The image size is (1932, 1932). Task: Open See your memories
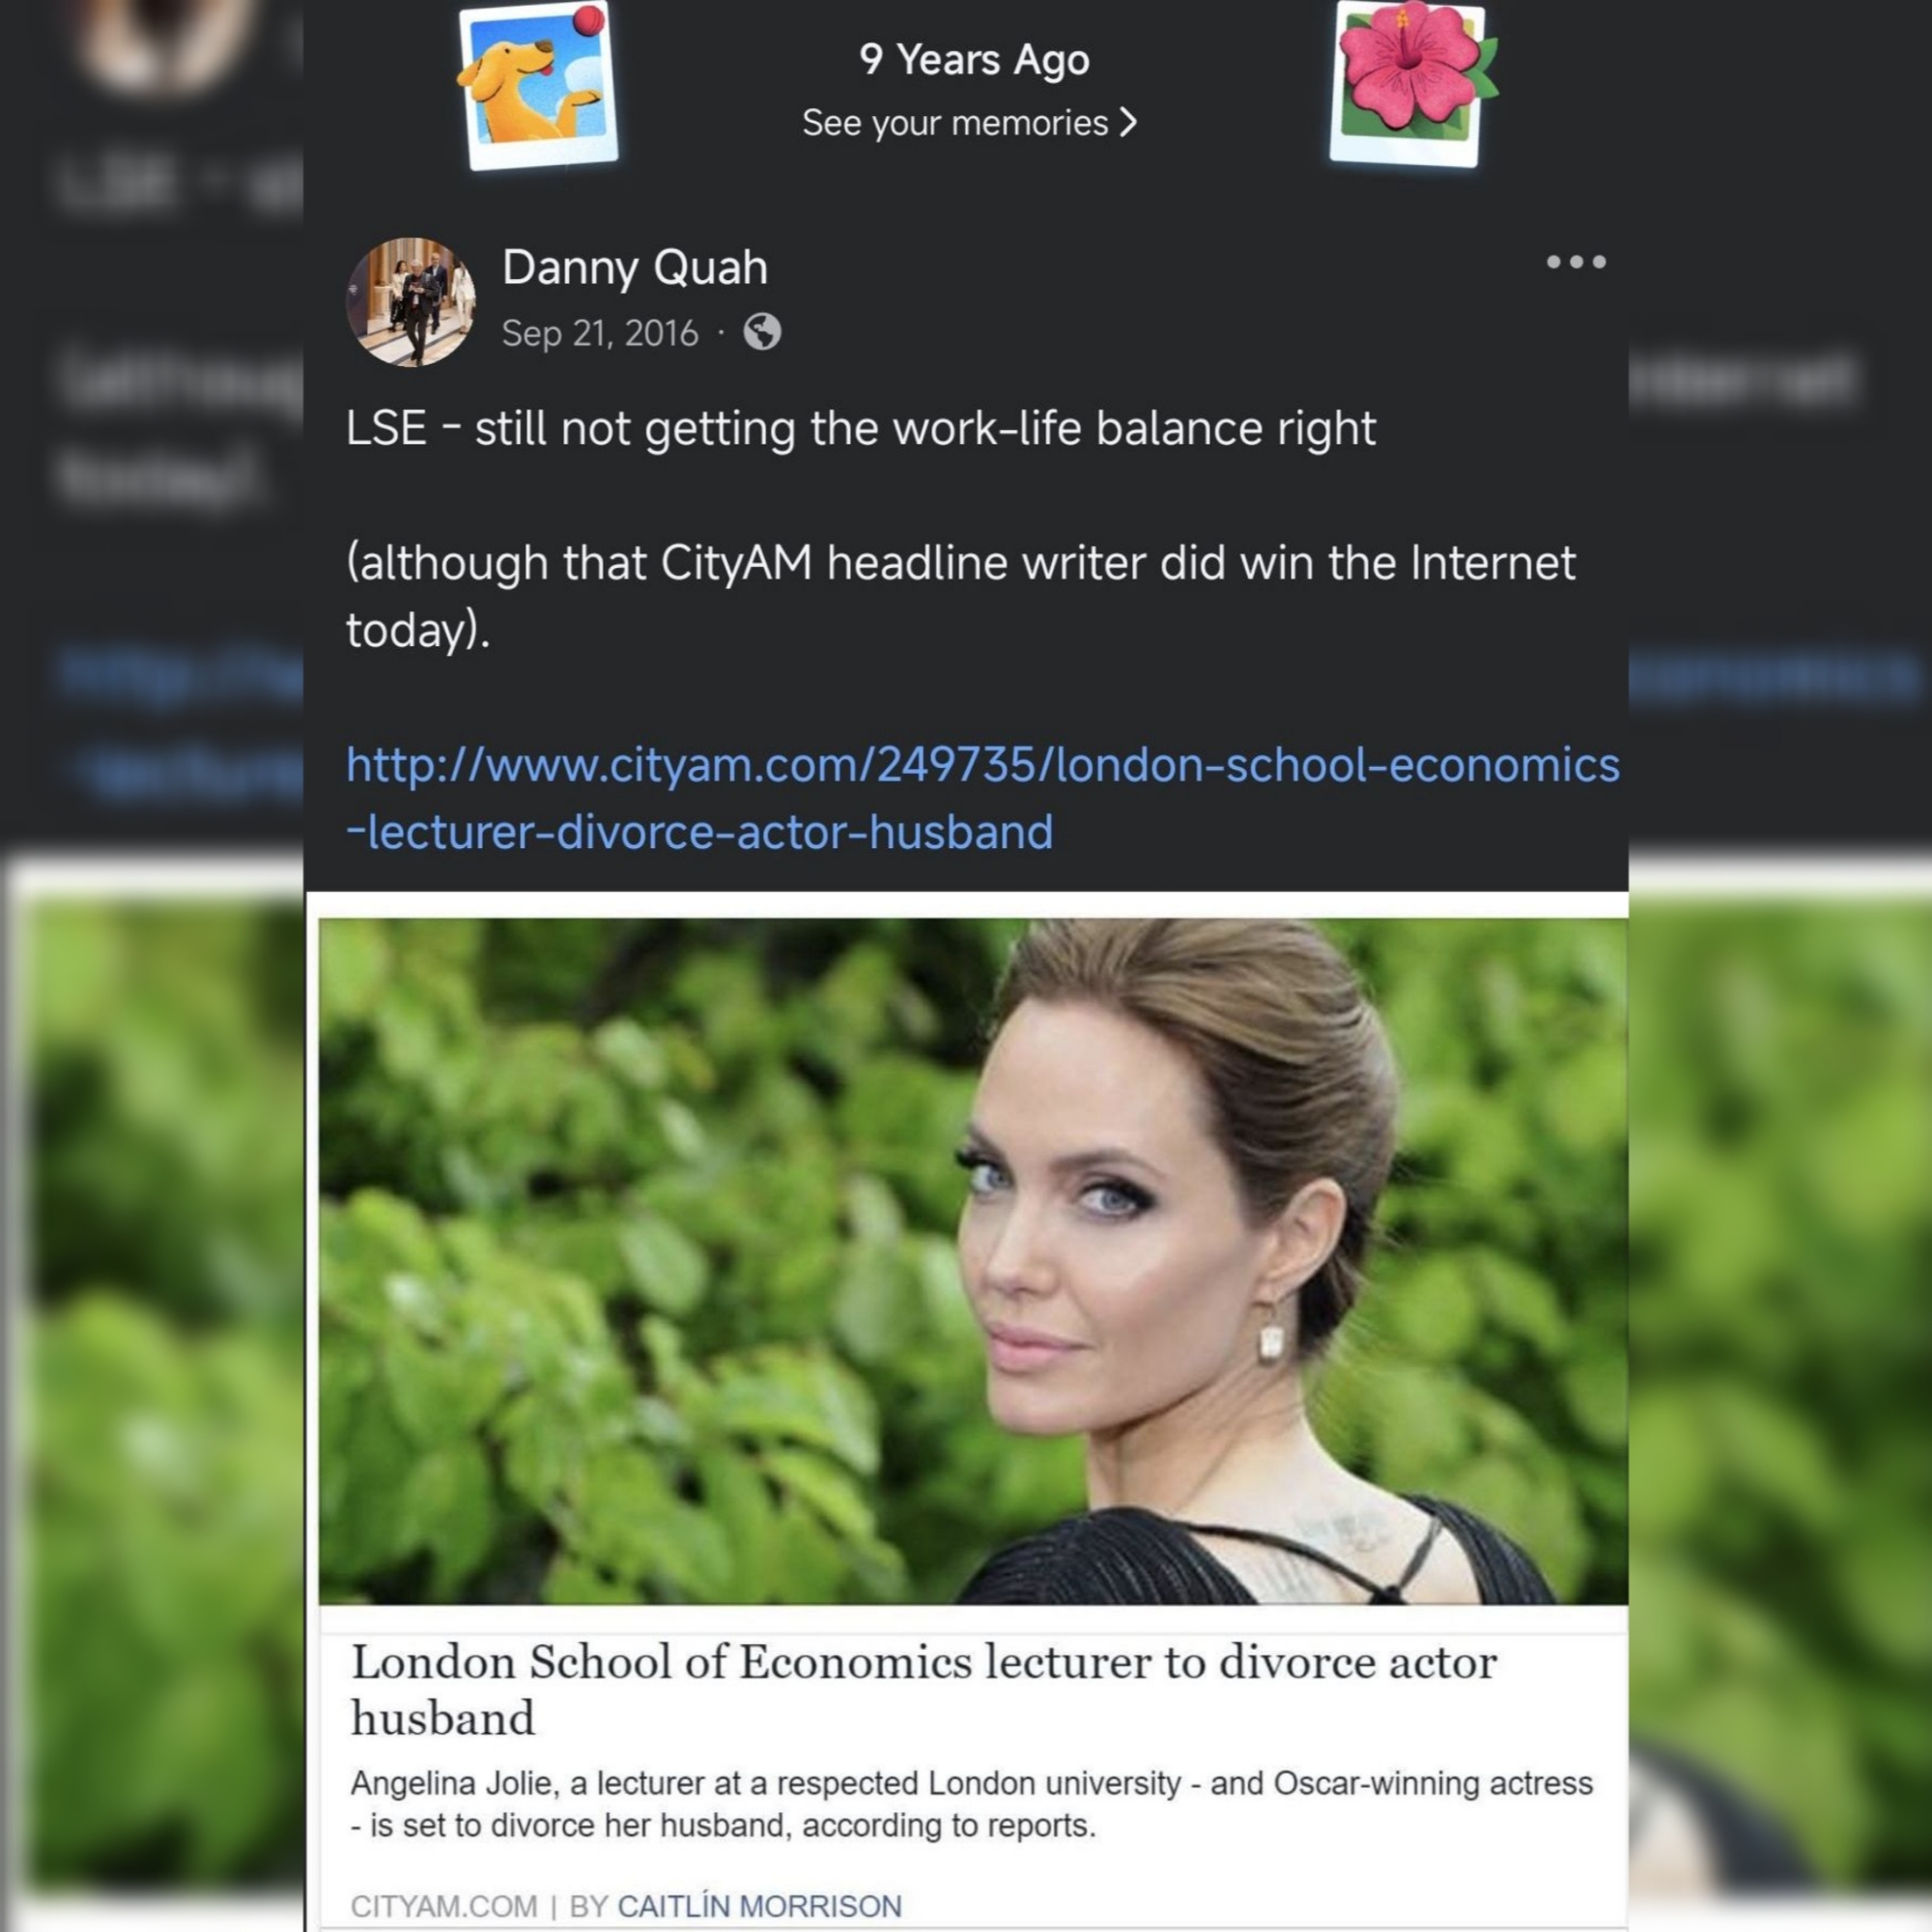click(x=970, y=123)
